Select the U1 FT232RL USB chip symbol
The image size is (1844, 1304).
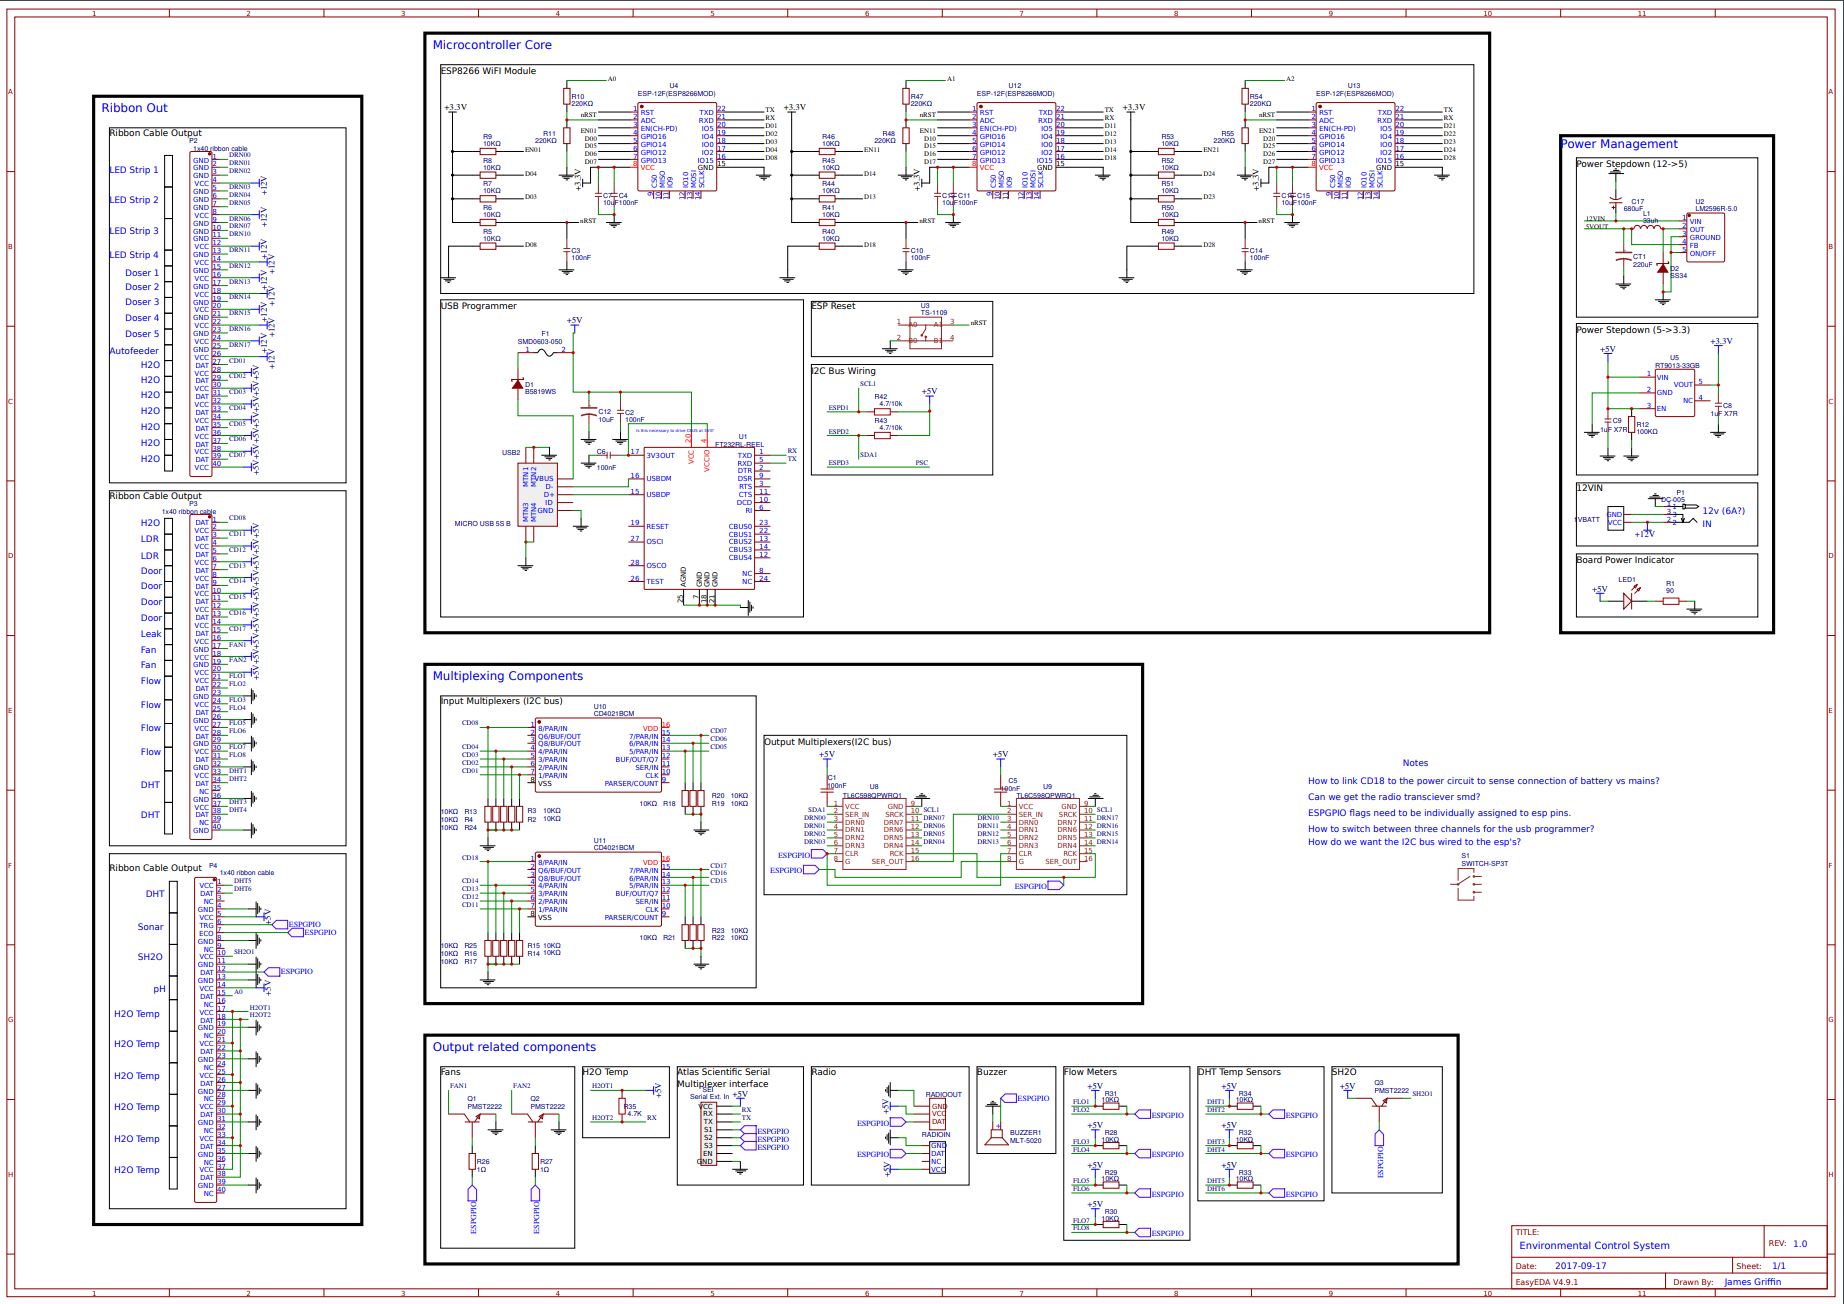(699, 517)
